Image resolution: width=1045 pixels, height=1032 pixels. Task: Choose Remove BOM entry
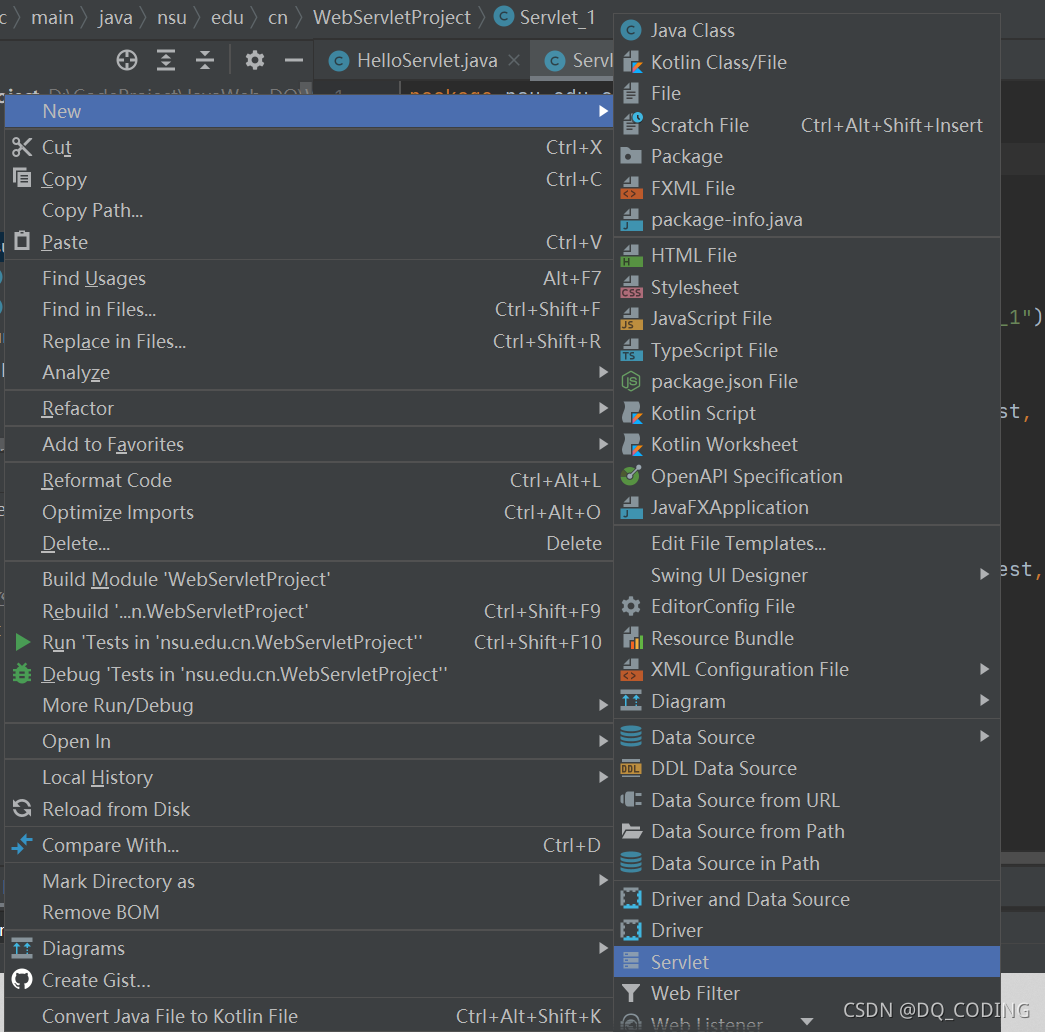coord(309,912)
